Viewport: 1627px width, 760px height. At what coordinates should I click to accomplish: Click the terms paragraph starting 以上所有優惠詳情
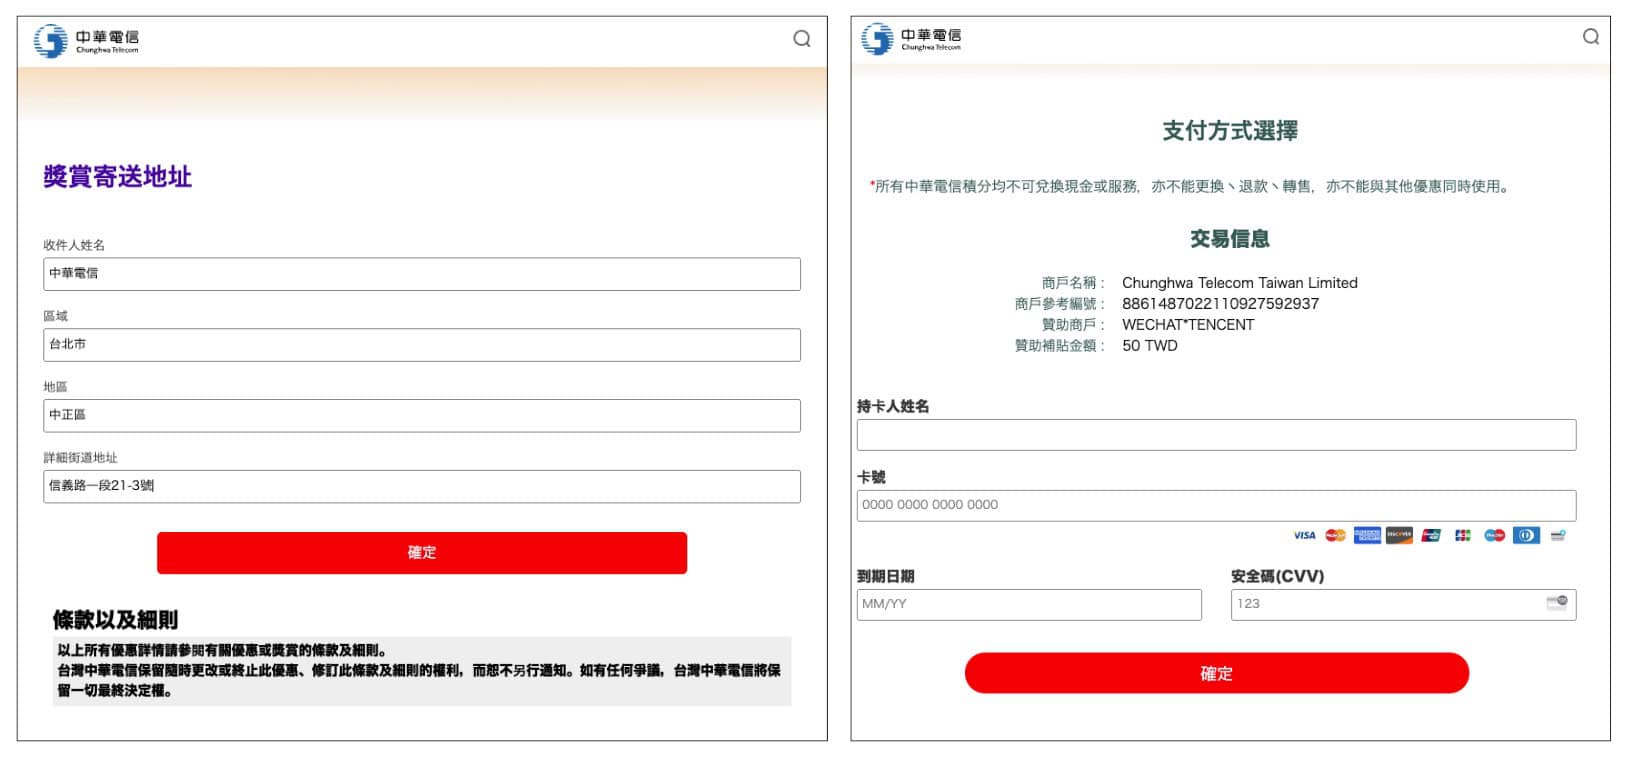(x=421, y=671)
